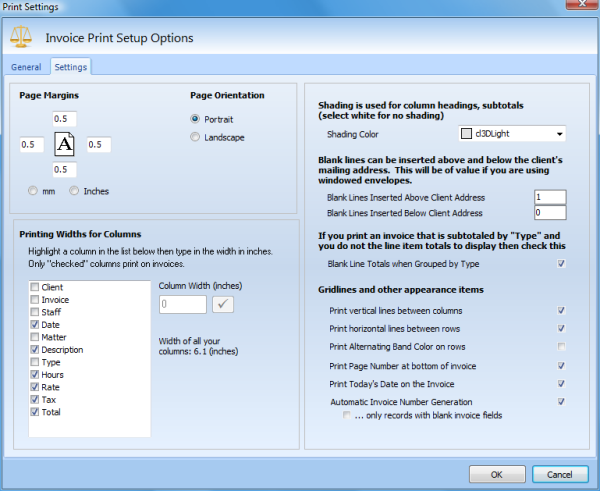Select the Settings tab

(70, 67)
